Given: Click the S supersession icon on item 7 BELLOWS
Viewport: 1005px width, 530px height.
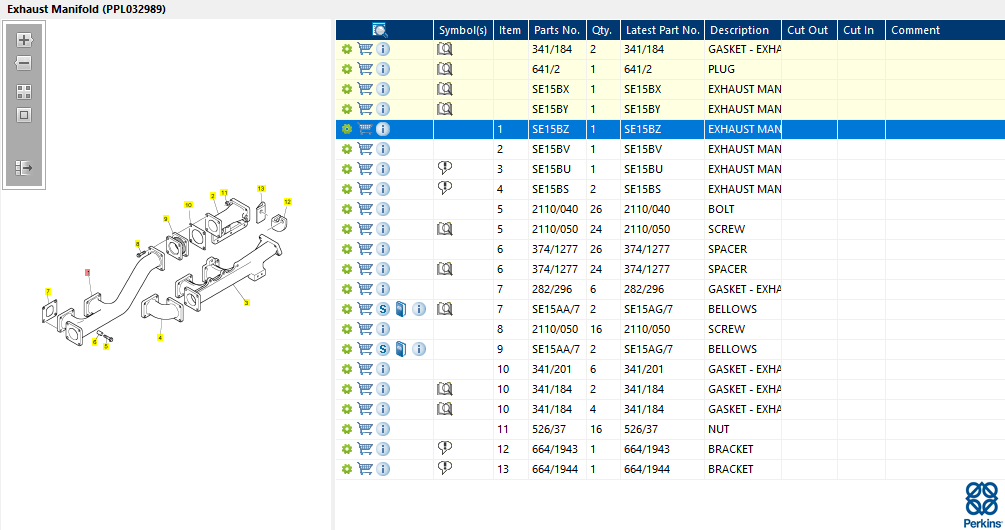Looking at the screenshot, I should [x=383, y=309].
